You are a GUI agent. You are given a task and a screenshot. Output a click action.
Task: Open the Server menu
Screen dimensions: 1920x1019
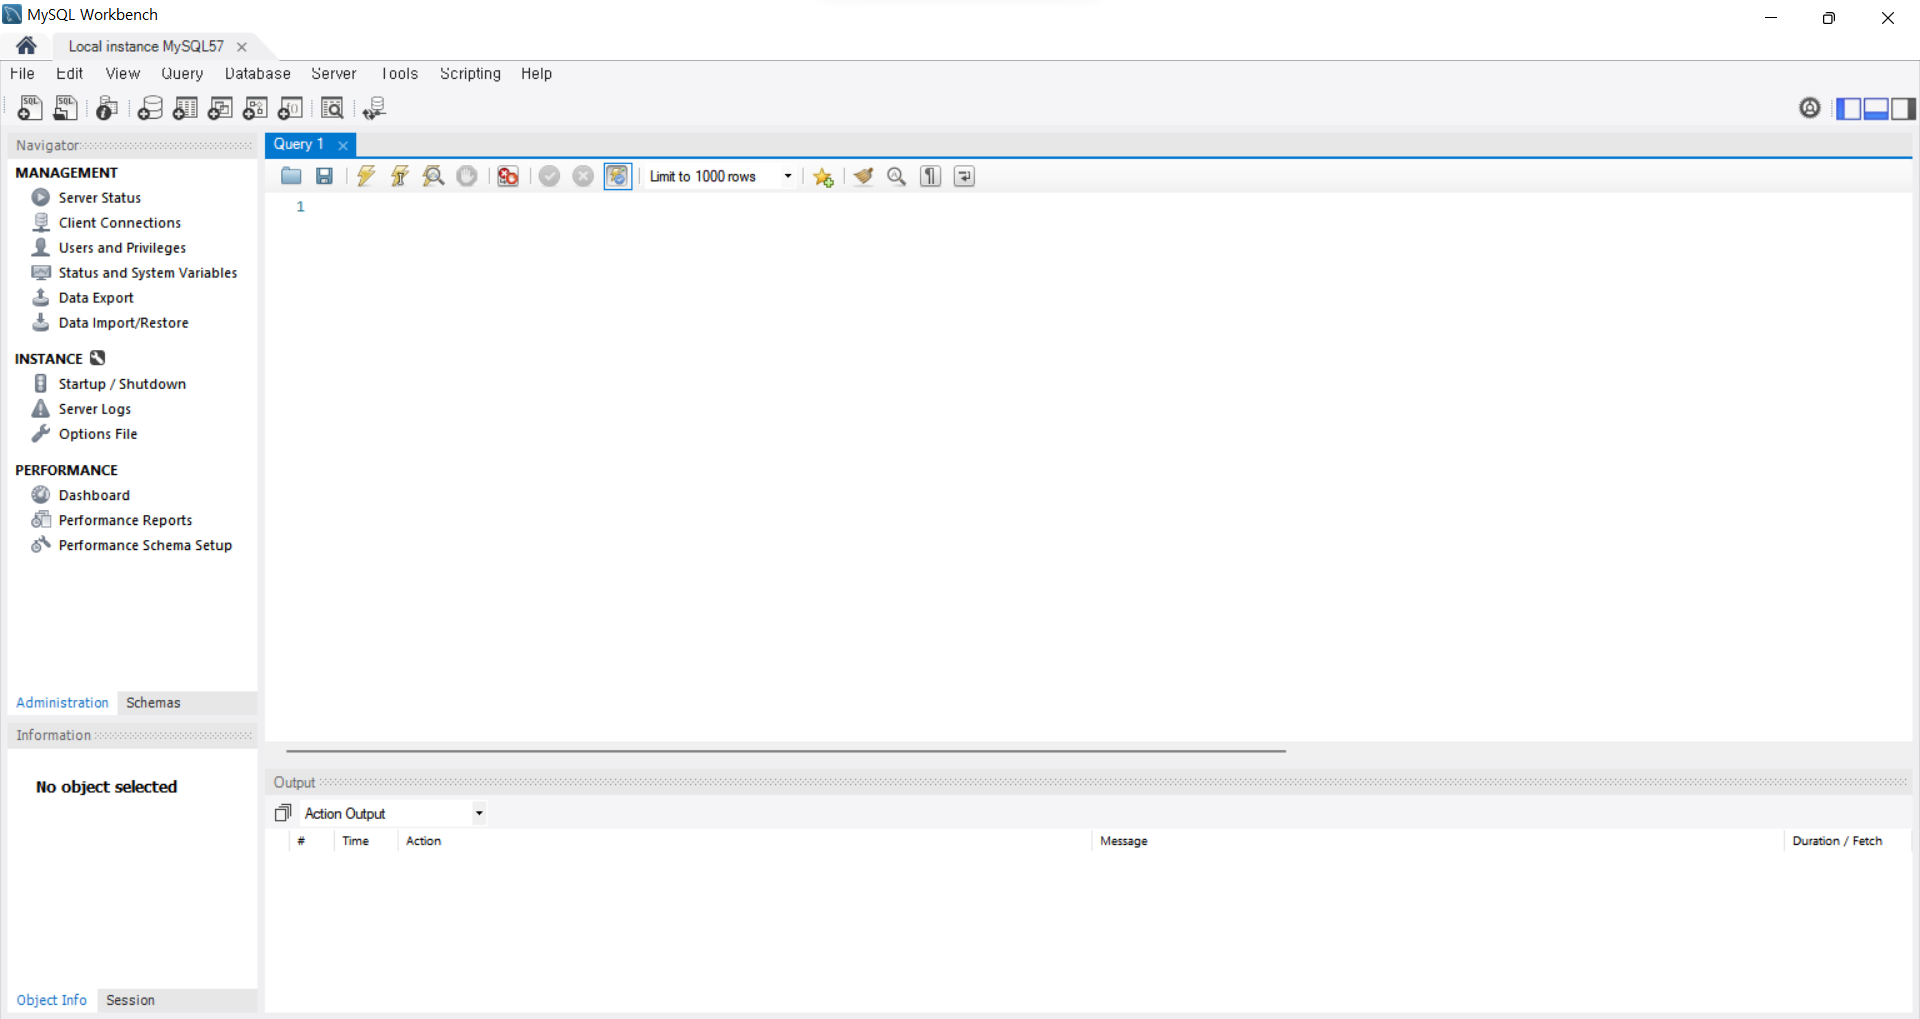[334, 74]
